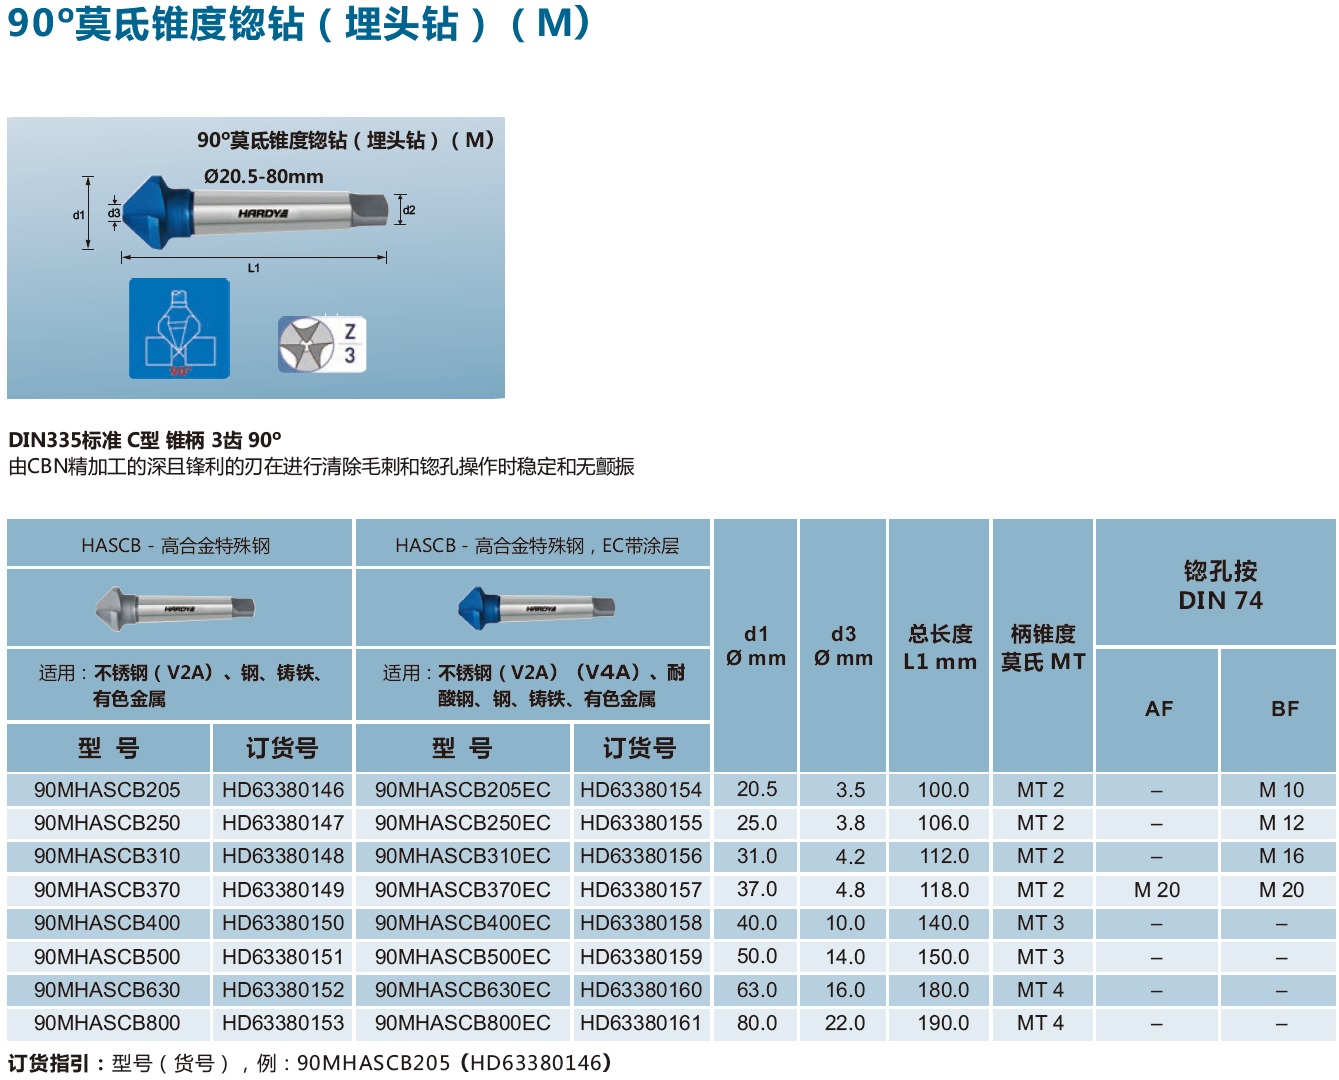Screen dimensions: 1339x1080
Task: Select order number HD63380151
Action: pos(283,957)
